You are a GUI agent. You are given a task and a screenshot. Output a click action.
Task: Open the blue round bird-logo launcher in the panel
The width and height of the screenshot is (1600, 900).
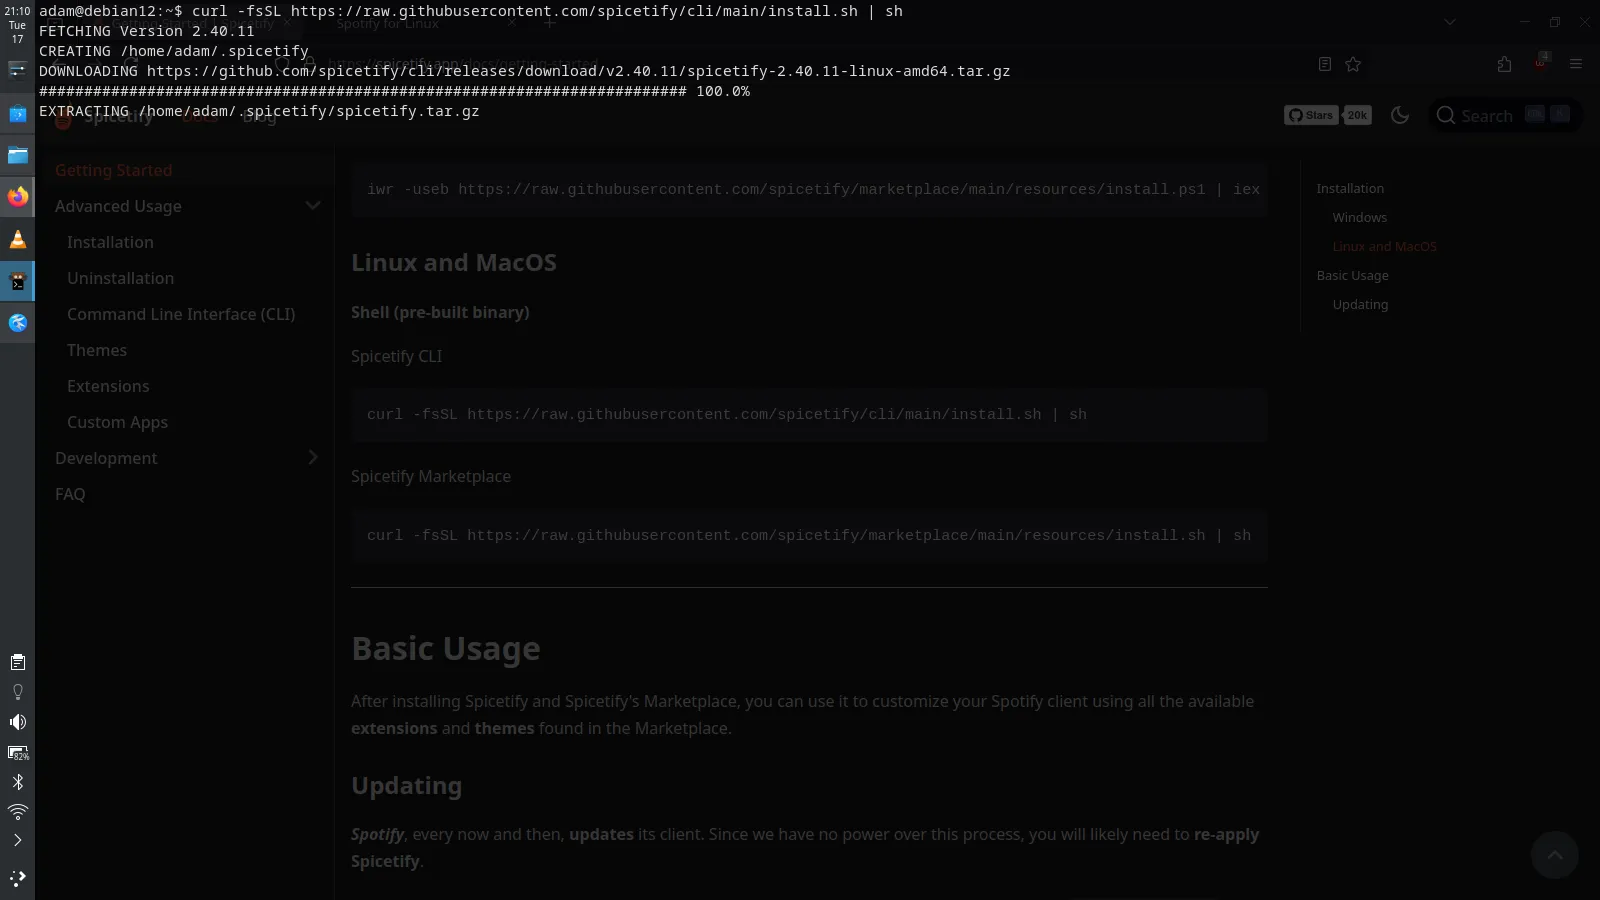click(x=17, y=323)
